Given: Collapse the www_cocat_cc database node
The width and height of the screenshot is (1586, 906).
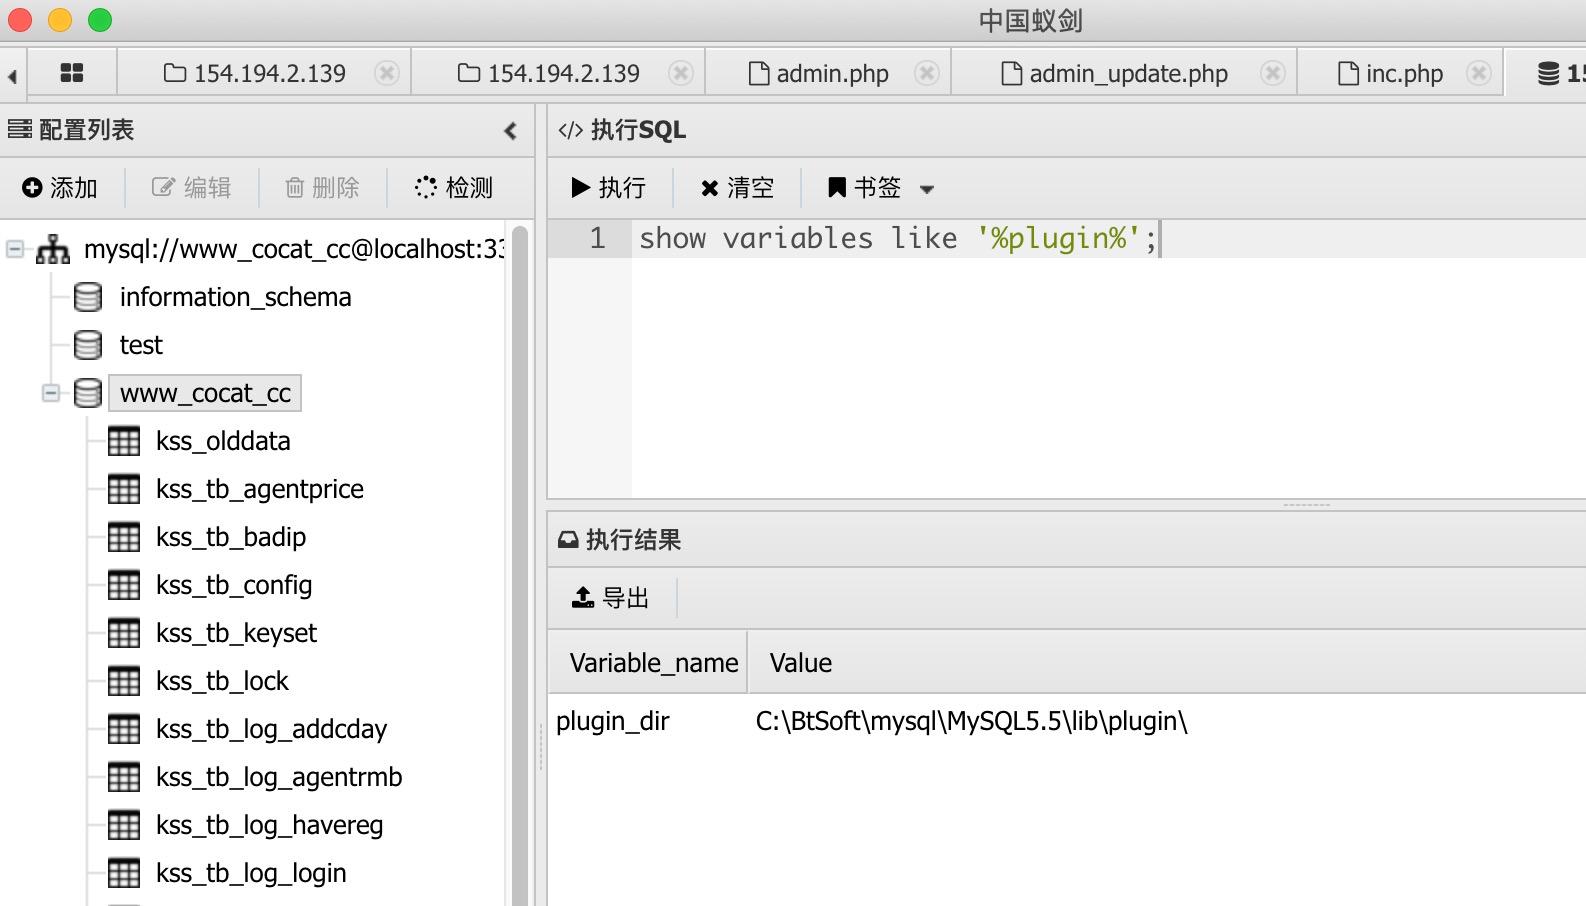Looking at the screenshot, I should (51, 393).
